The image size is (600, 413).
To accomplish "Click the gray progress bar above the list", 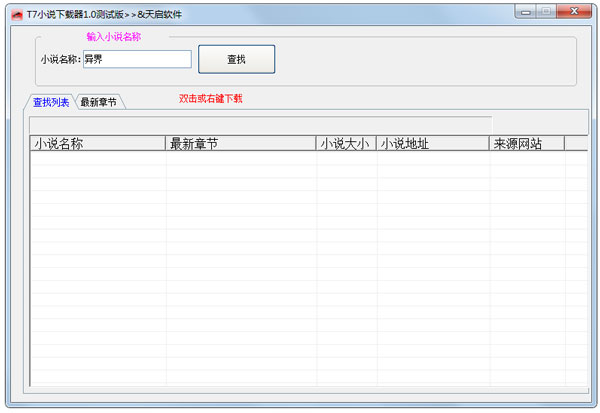I will click(x=260, y=124).
